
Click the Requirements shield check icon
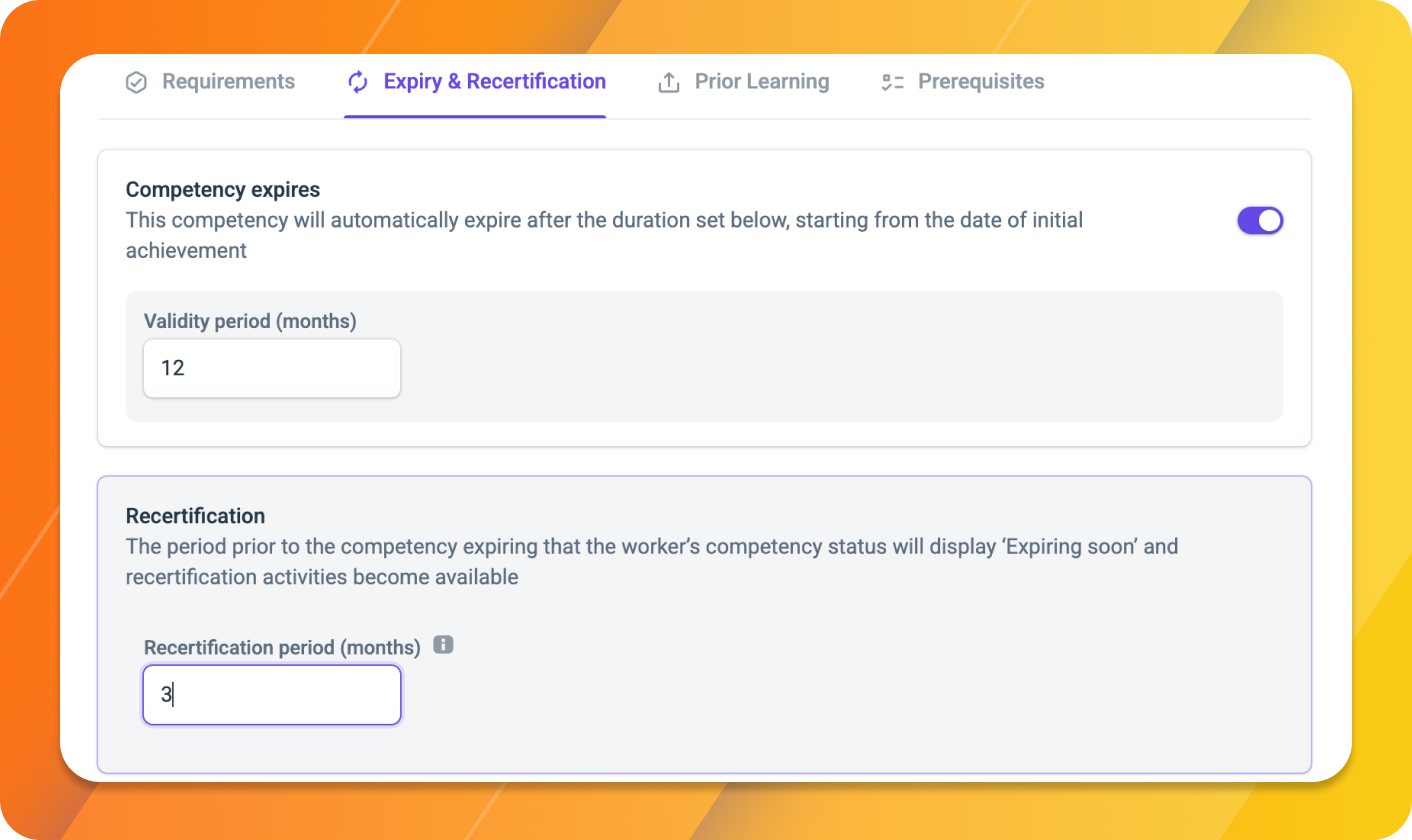[136, 83]
